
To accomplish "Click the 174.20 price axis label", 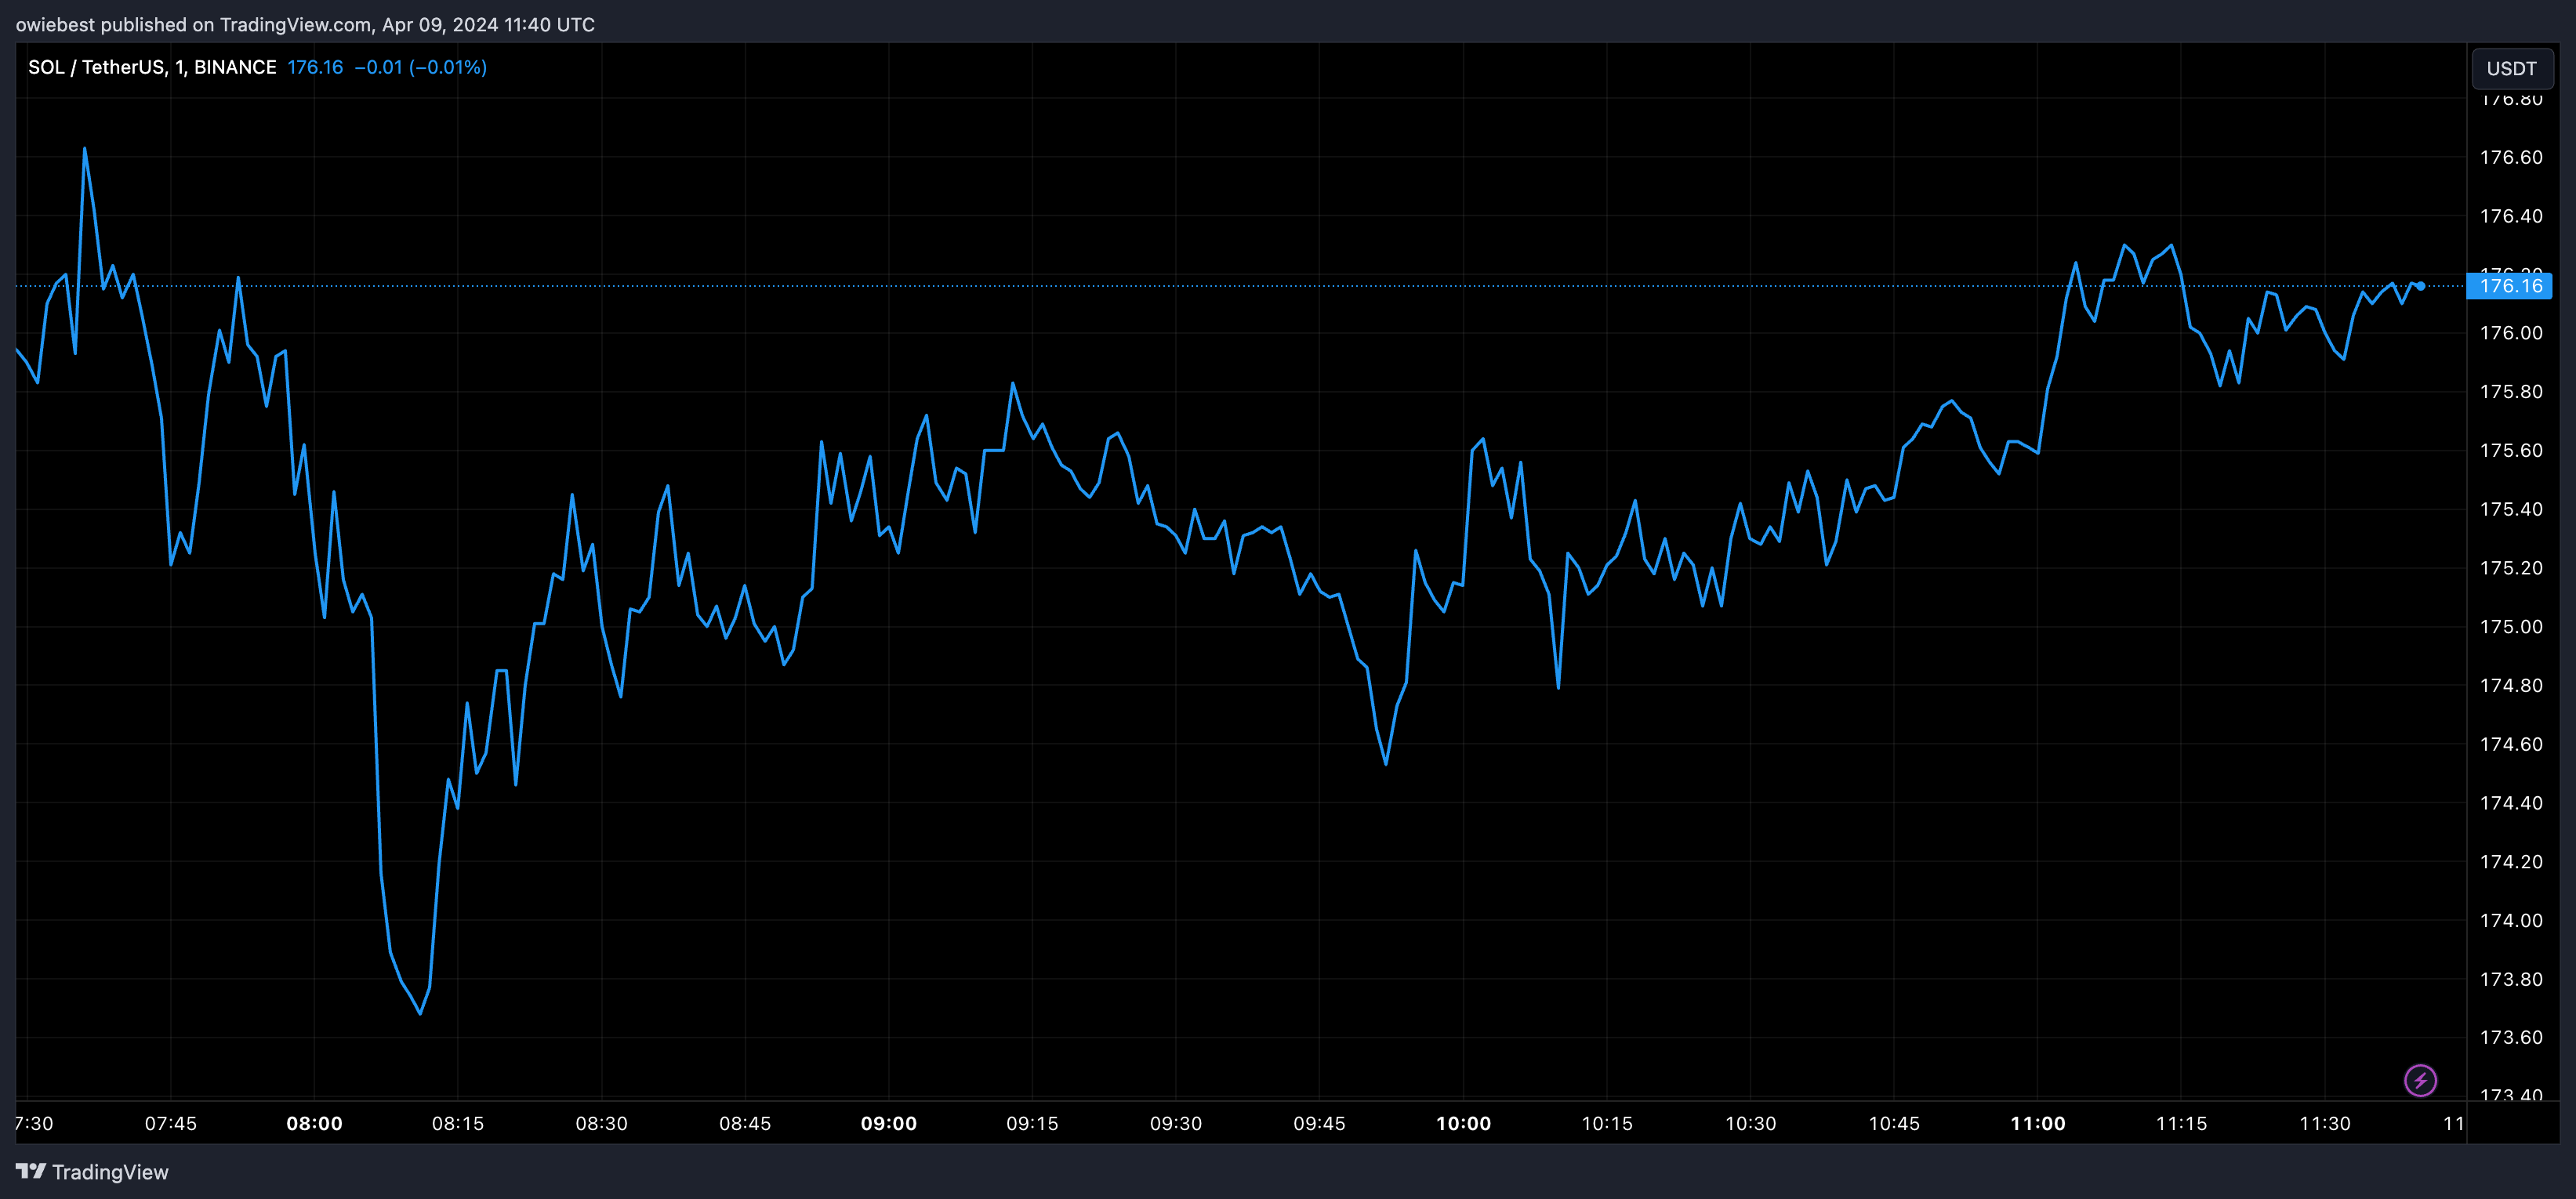I will click(2511, 862).
